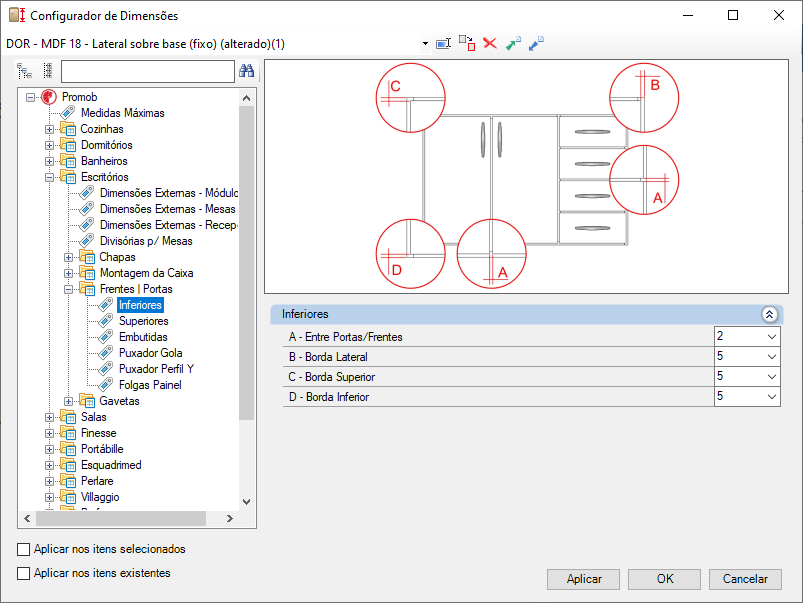Click the folder icon beside Escritórios

68,177
